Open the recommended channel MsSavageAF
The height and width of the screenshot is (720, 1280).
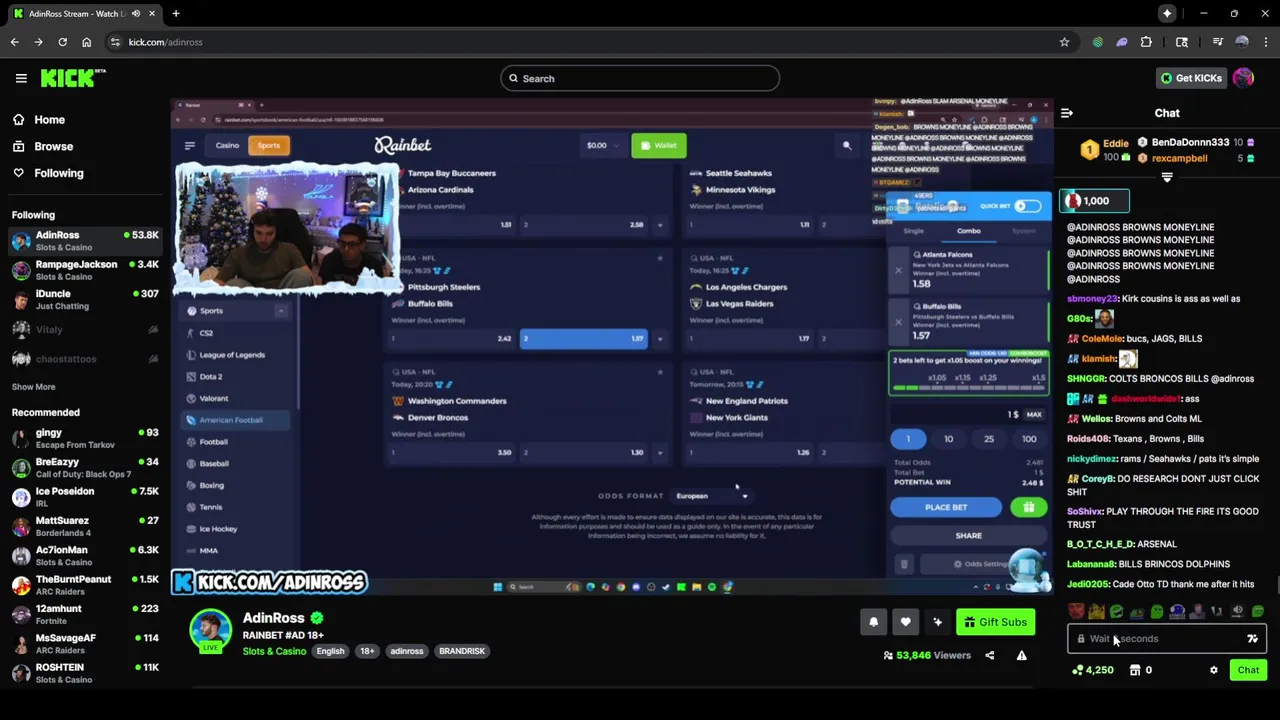85,644
